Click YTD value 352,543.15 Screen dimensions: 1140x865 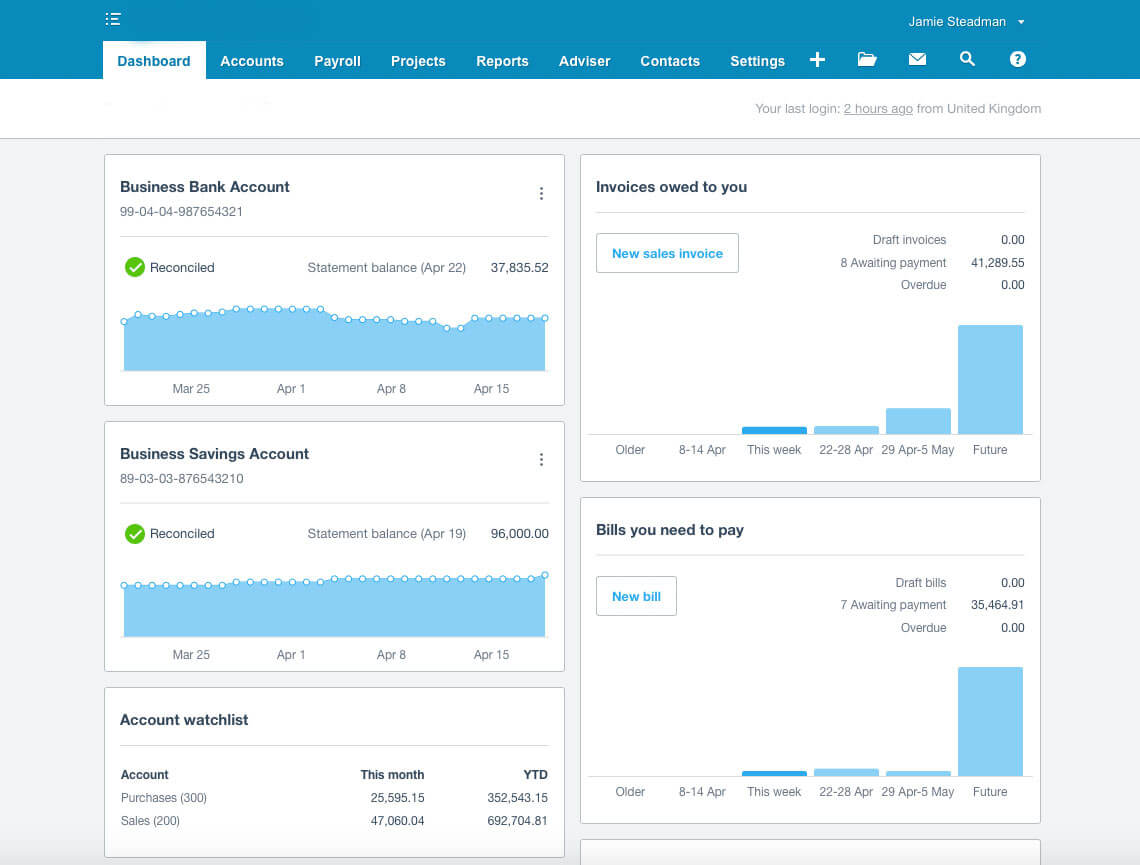click(517, 797)
